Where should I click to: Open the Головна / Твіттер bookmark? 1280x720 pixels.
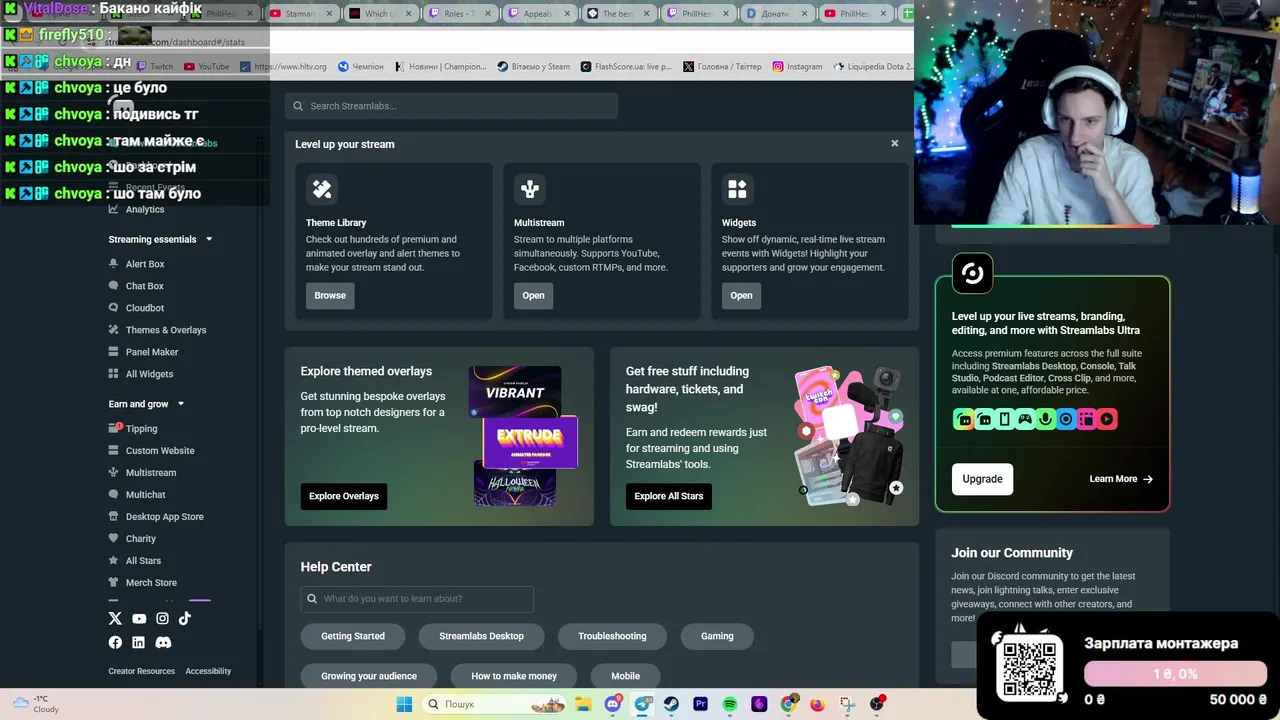click(722, 66)
